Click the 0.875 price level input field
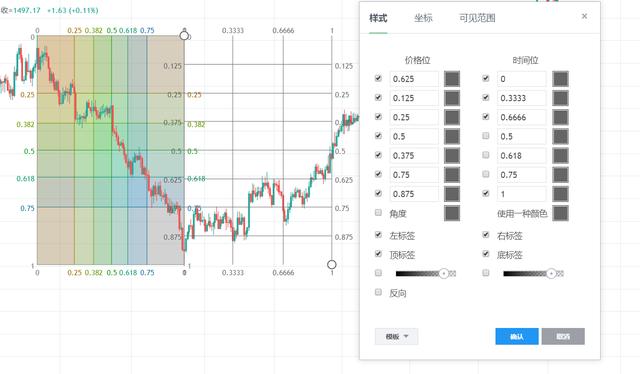The image size is (640, 374). pos(414,194)
